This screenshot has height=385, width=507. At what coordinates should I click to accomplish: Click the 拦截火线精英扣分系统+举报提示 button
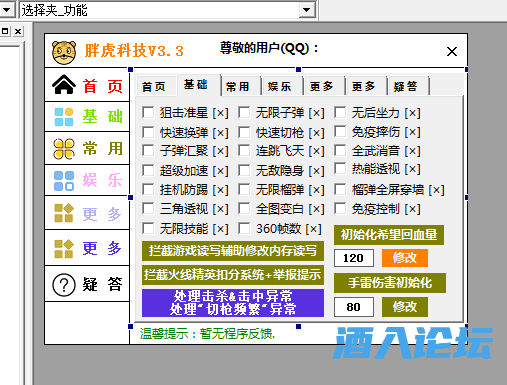pos(233,275)
